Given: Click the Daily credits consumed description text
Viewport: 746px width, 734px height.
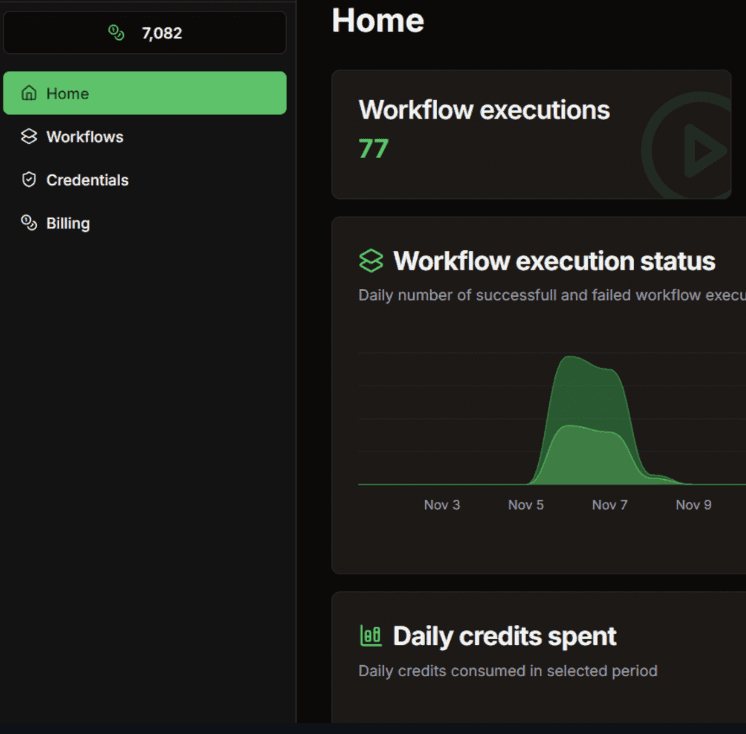Looking at the screenshot, I should tap(508, 671).
